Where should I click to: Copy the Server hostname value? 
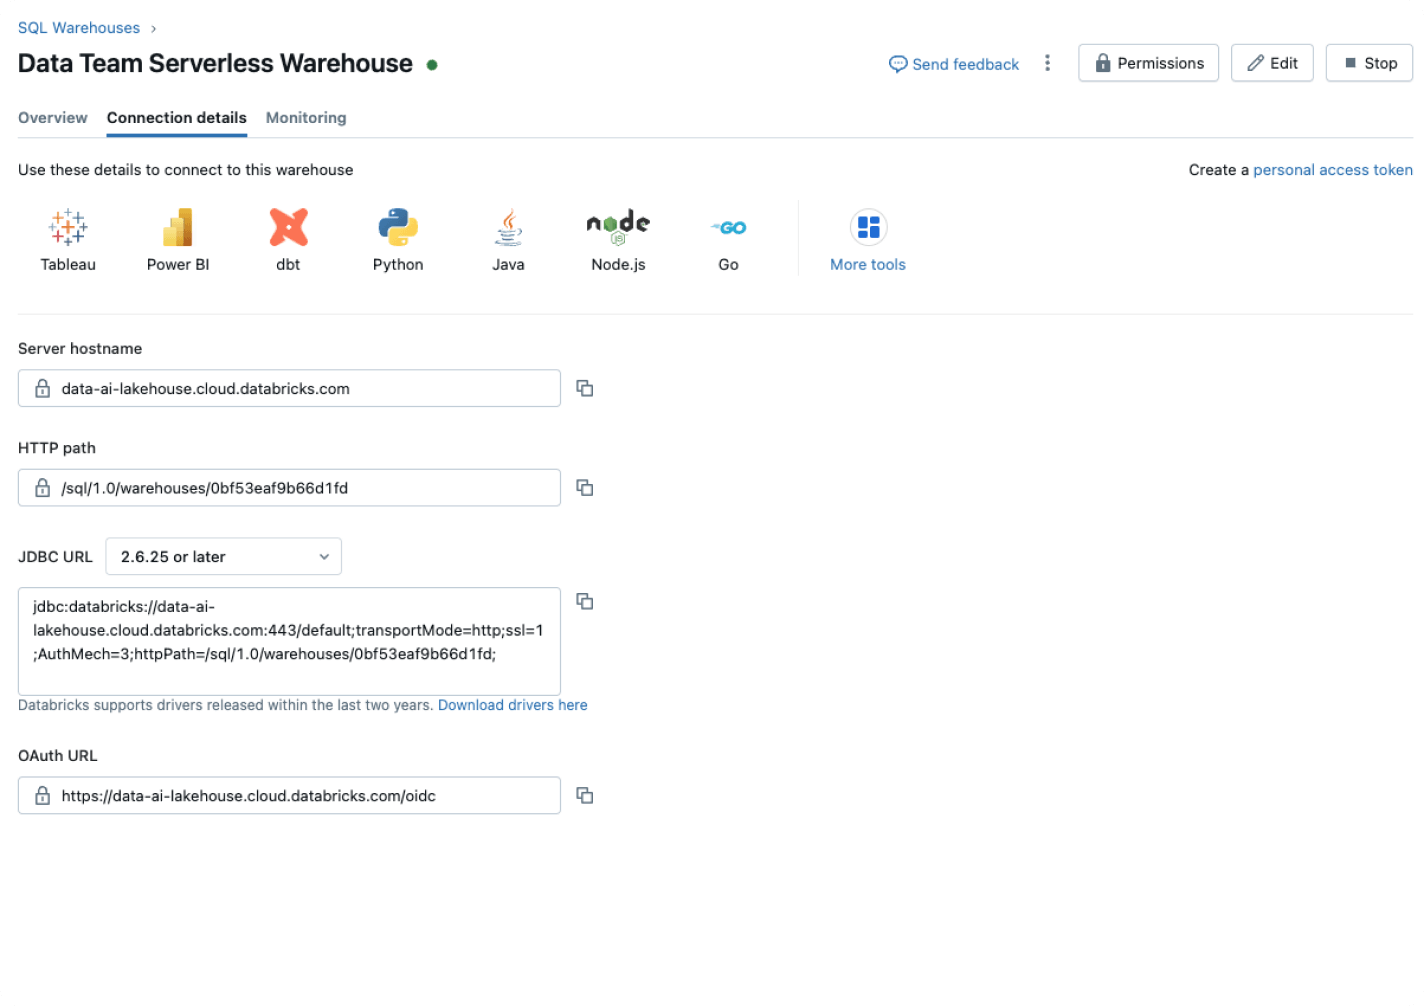(x=585, y=388)
